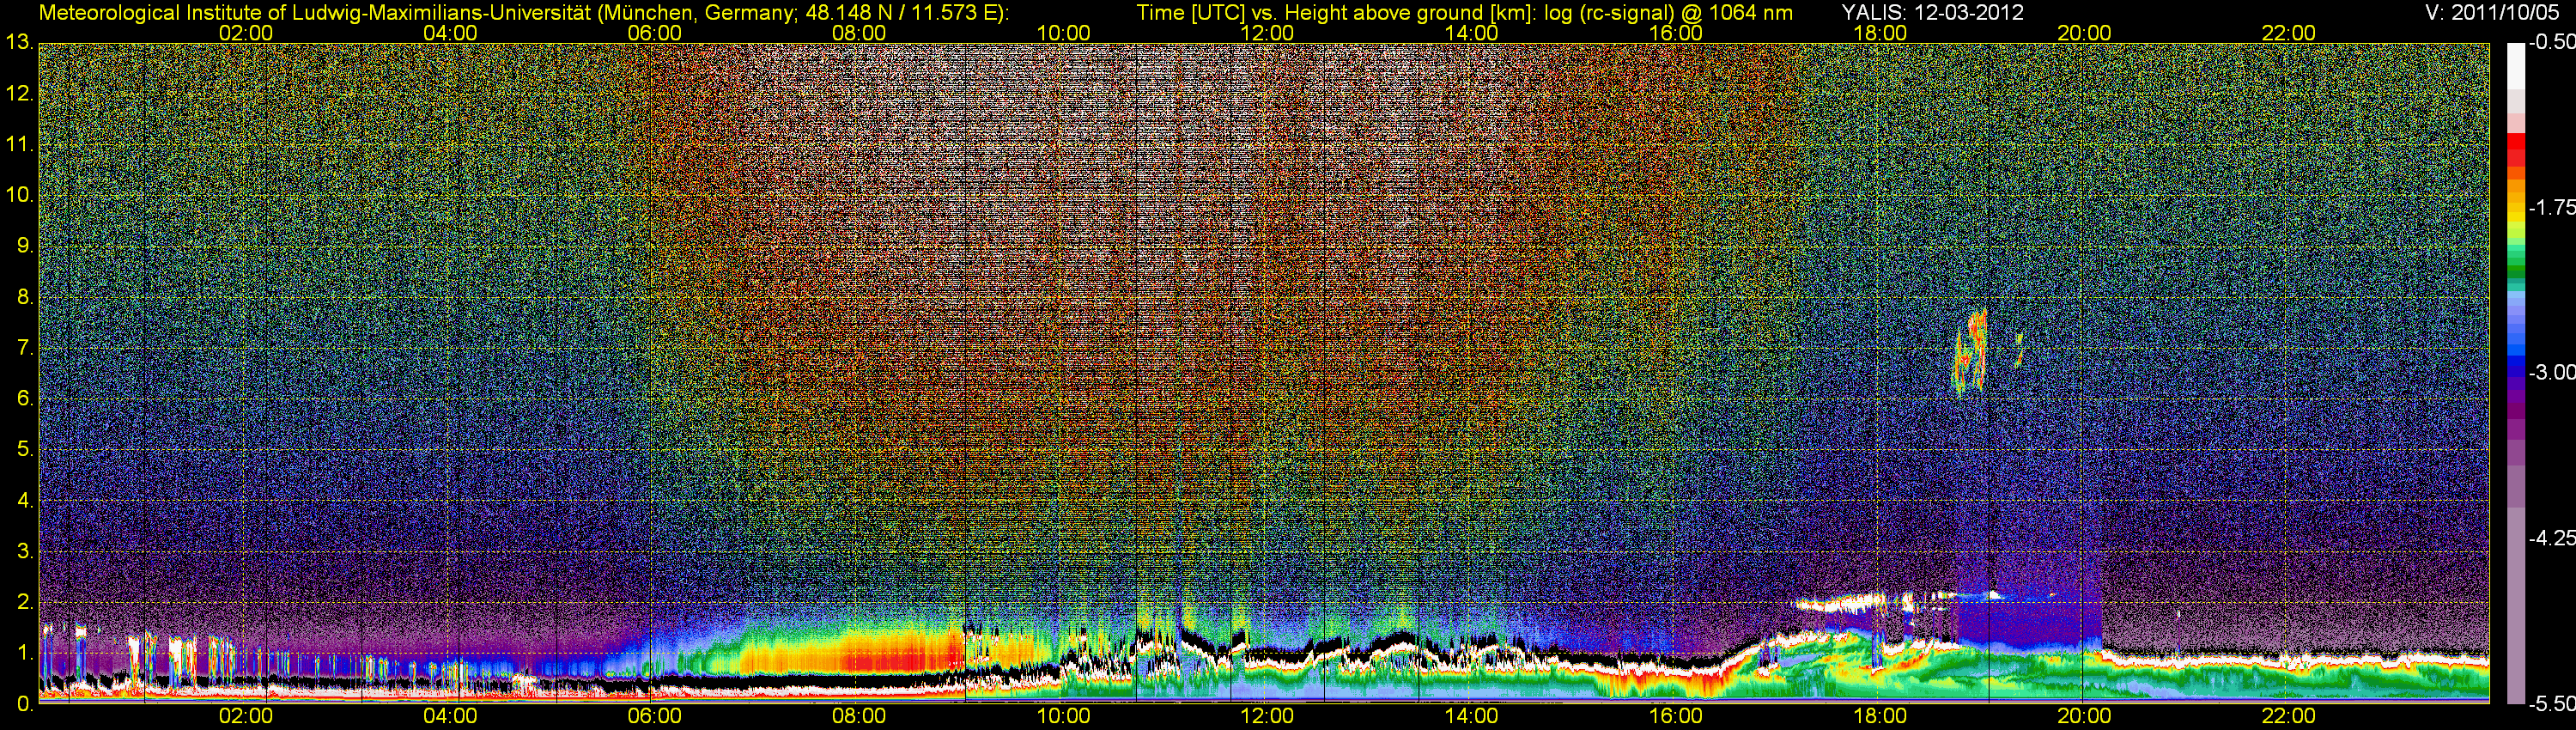Click the 04:00 label on the top time axis

[x=450, y=33]
